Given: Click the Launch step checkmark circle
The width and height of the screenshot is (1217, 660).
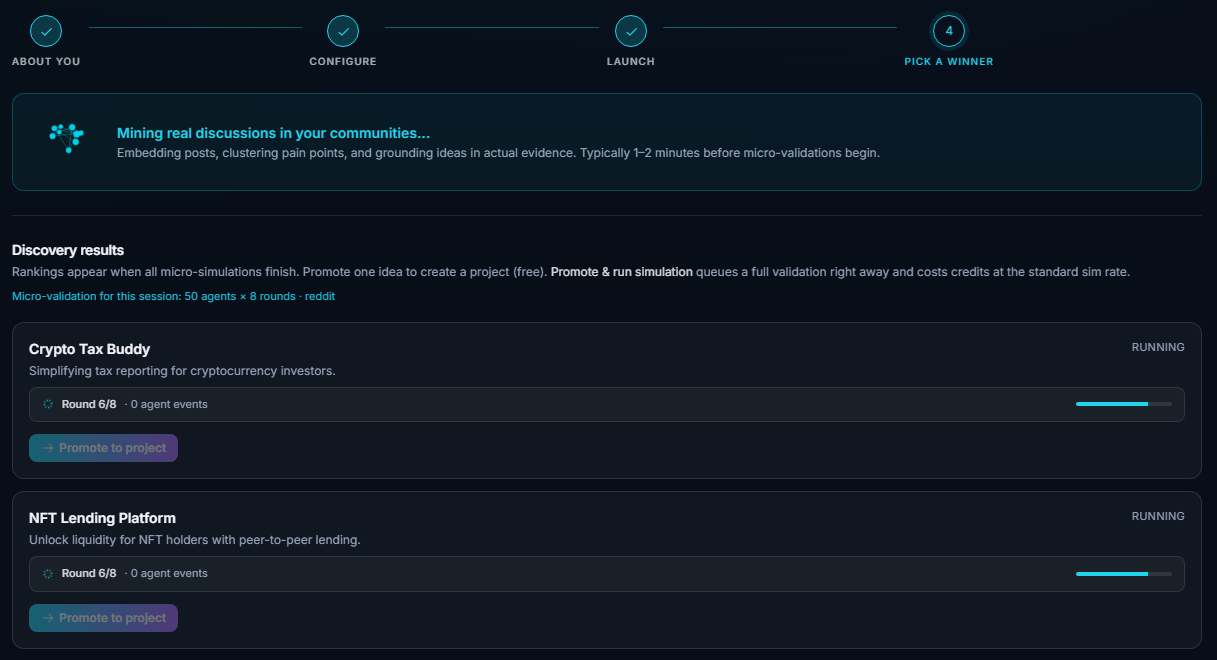Looking at the screenshot, I should click(631, 31).
